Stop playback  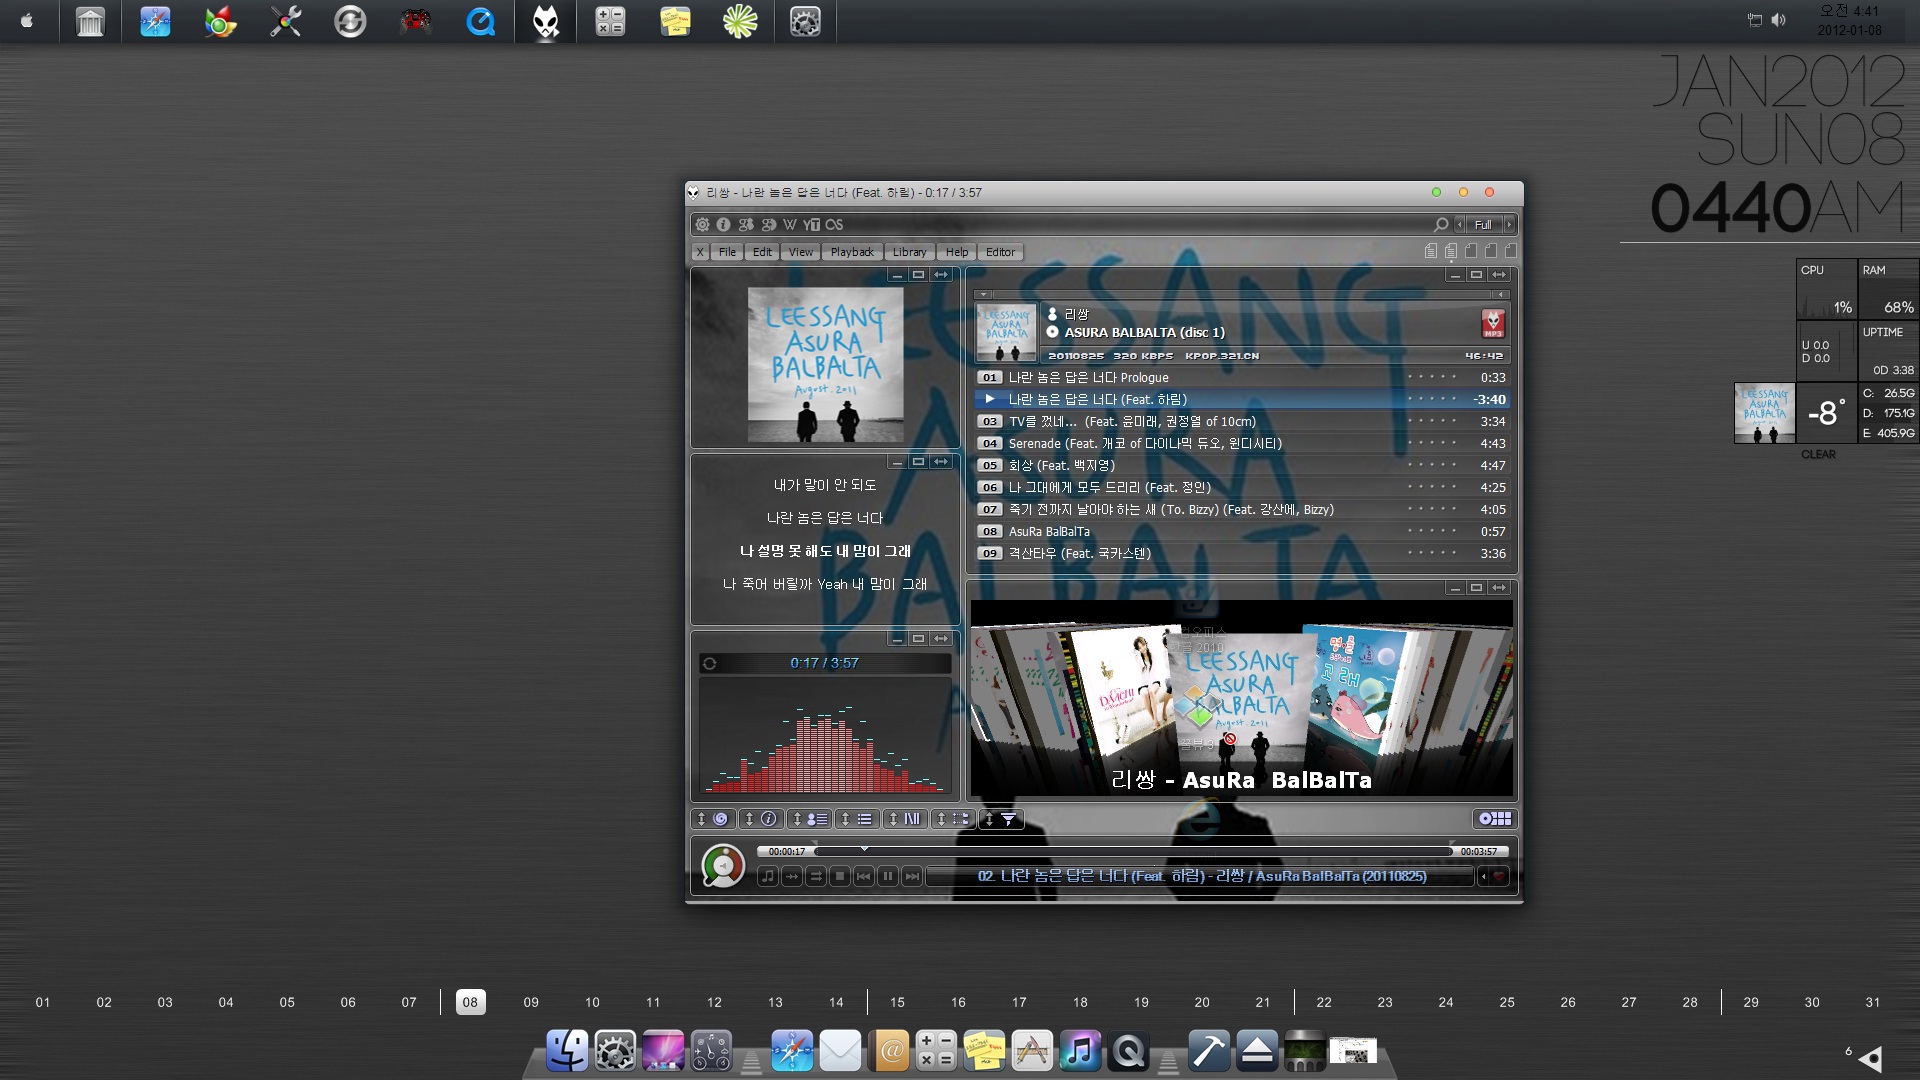click(x=840, y=876)
